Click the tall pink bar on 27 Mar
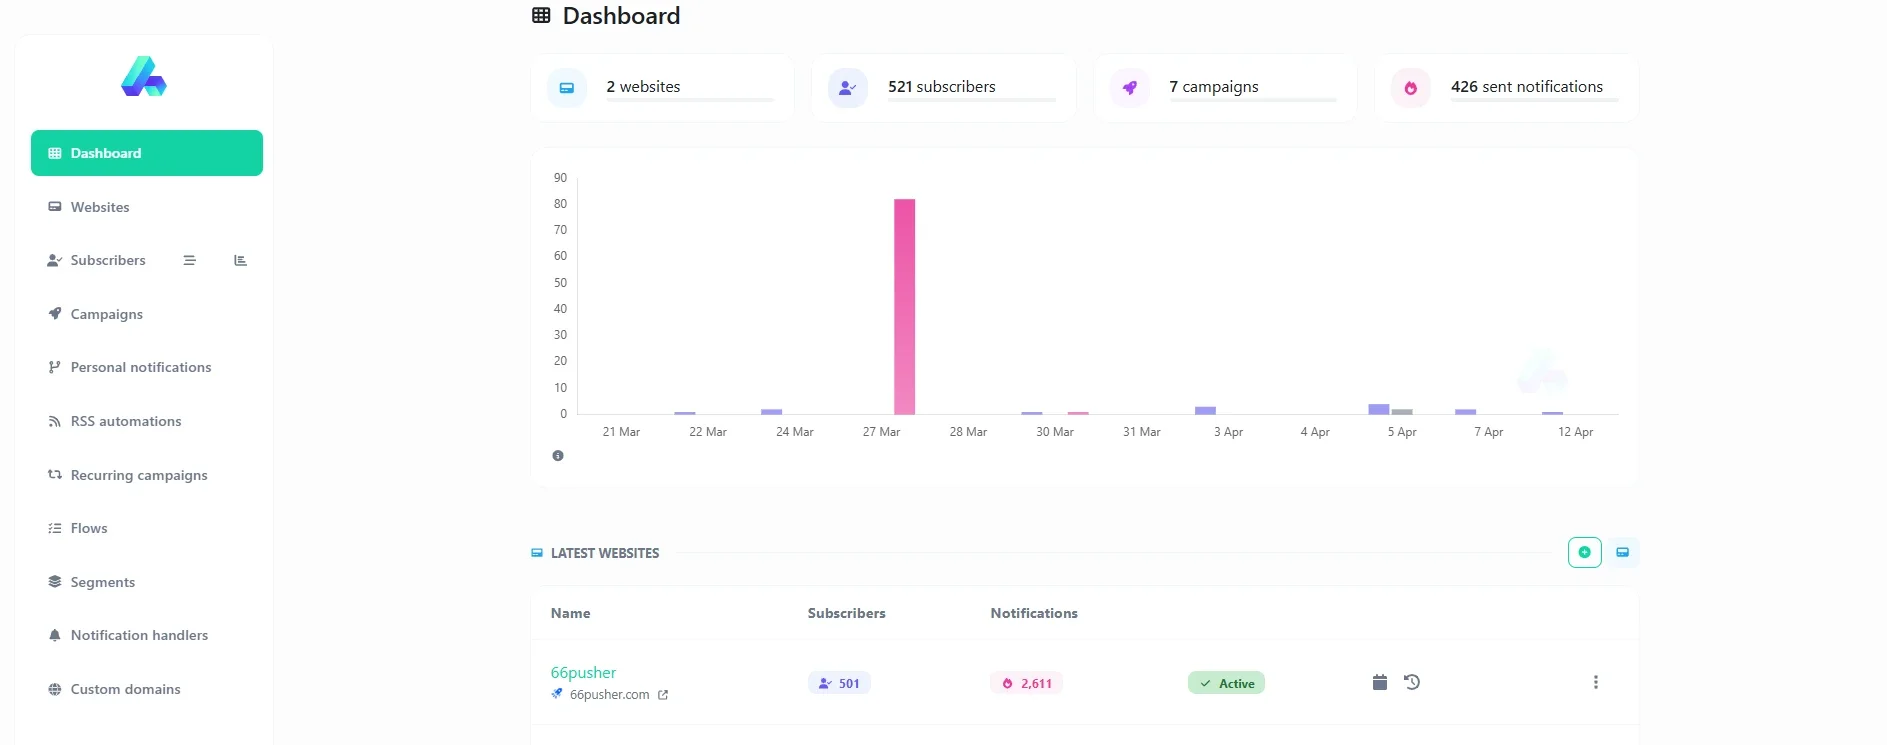 point(904,306)
